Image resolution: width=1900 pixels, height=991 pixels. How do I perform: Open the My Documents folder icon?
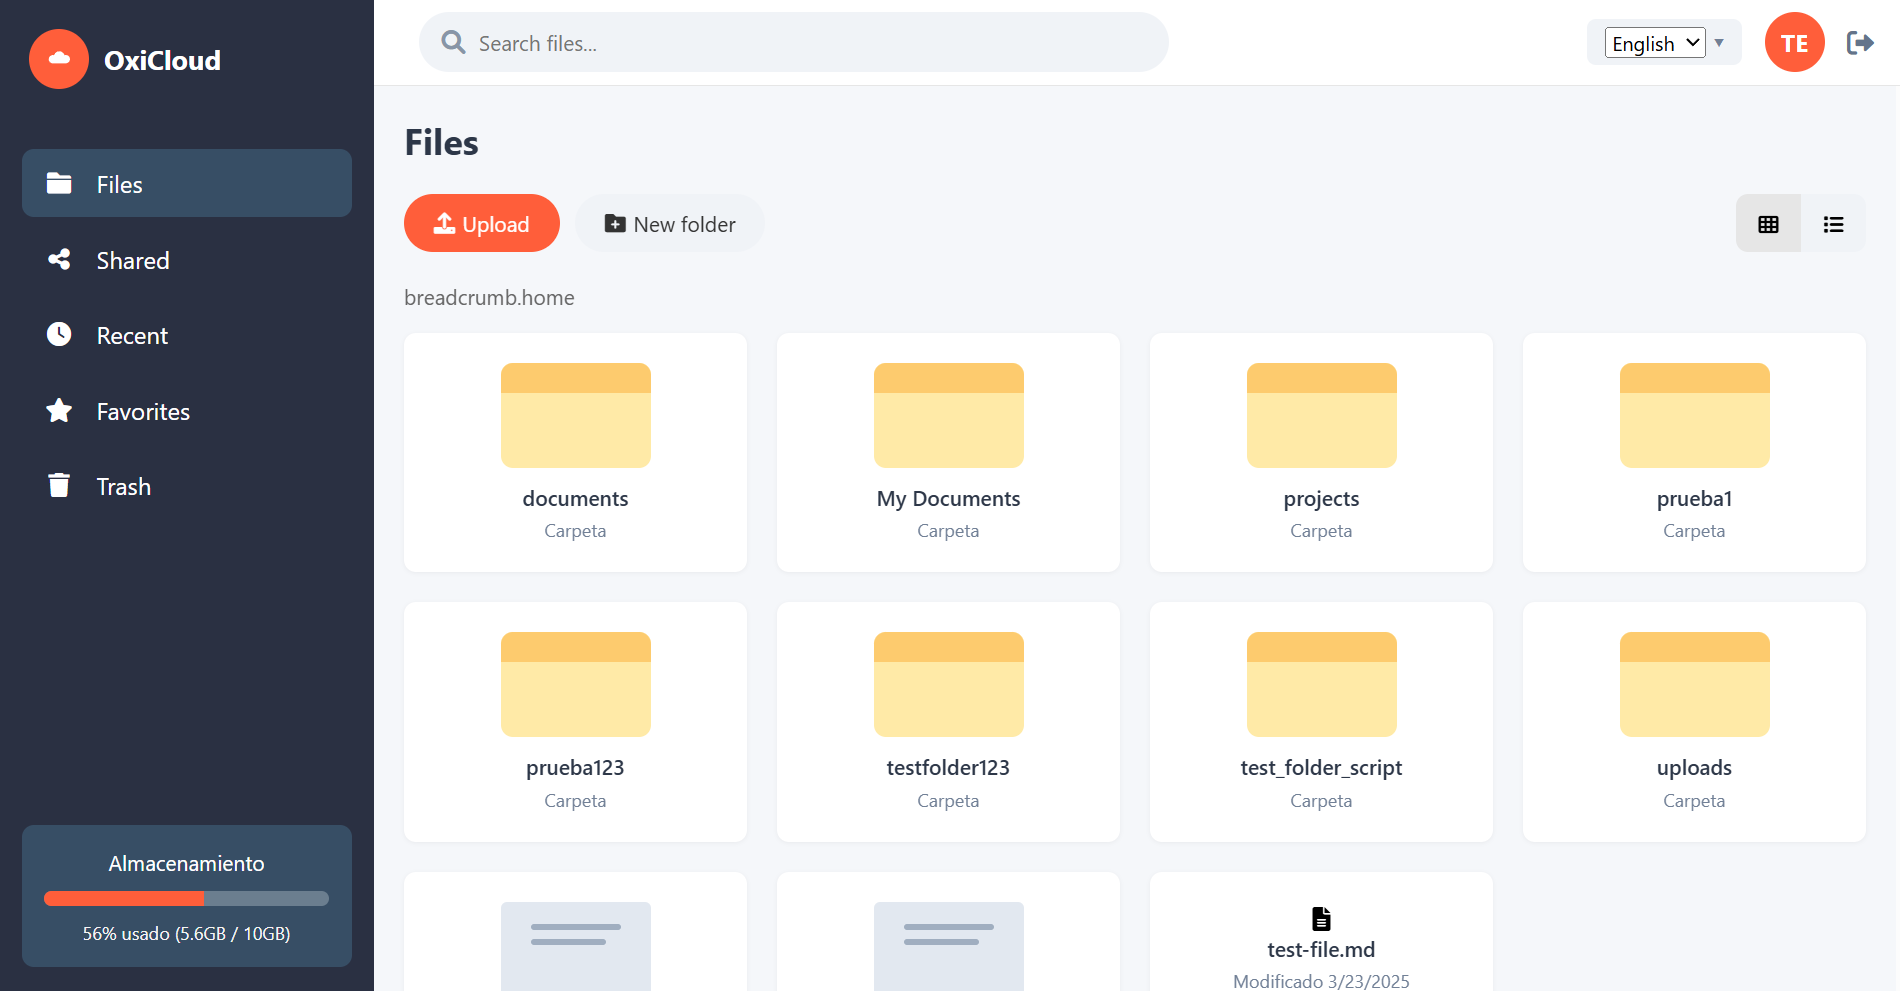(948, 415)
